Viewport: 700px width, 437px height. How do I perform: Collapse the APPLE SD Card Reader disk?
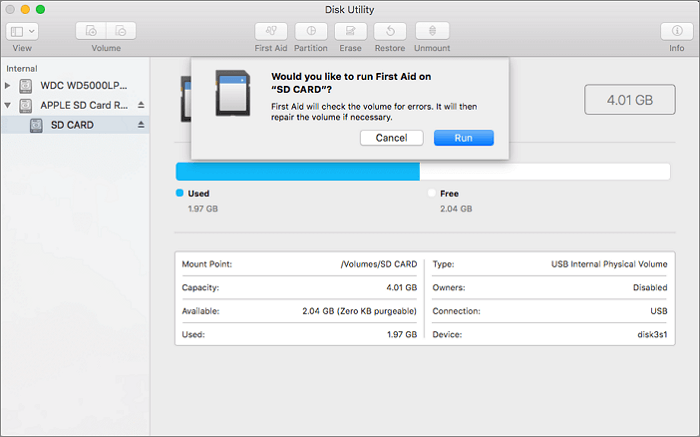(x=9, y=105)
